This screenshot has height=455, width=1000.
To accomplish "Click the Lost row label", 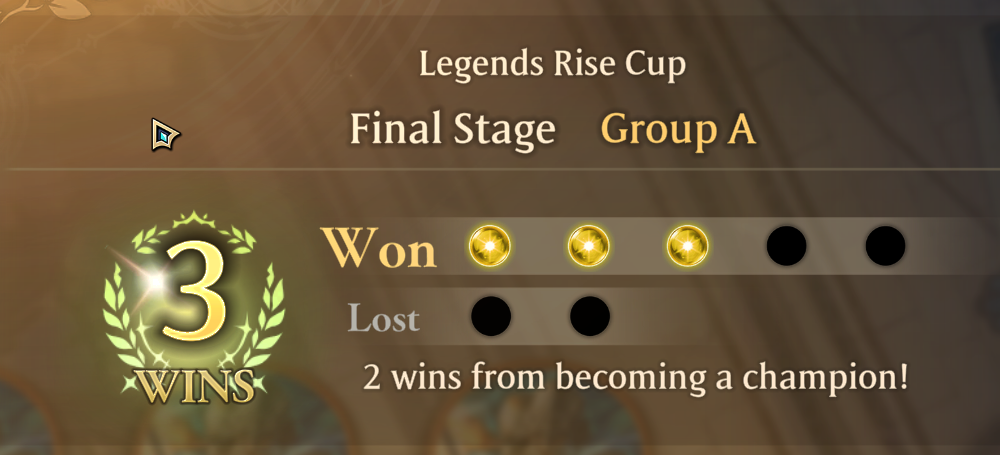I will pyautogui.click(x=383, y=318).
